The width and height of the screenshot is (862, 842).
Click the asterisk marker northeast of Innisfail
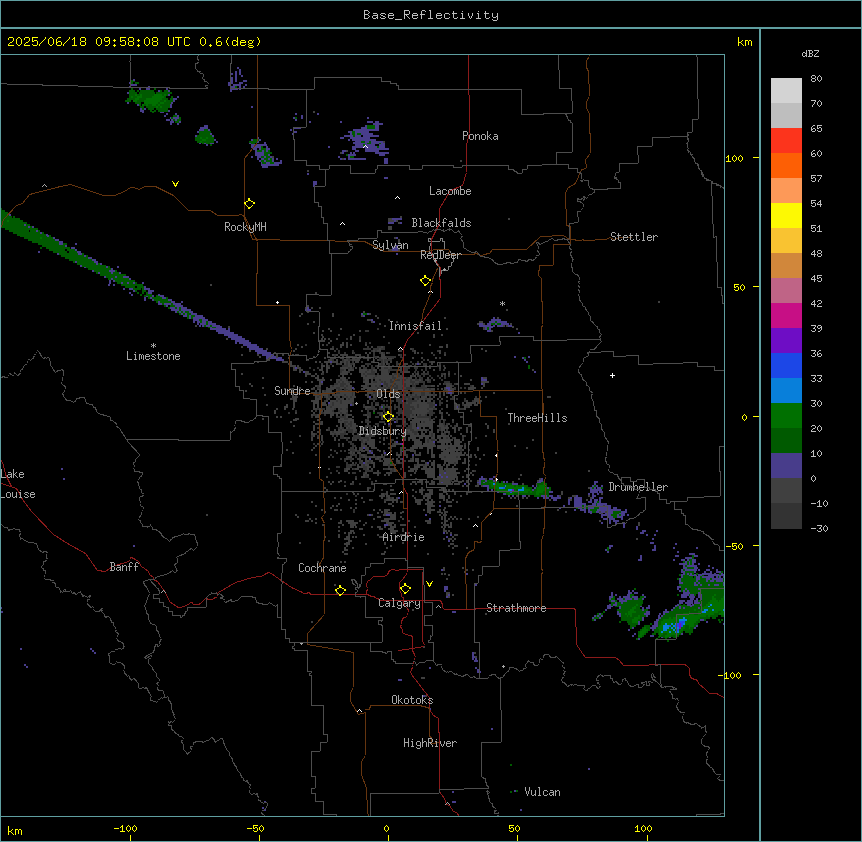point(502,303)
